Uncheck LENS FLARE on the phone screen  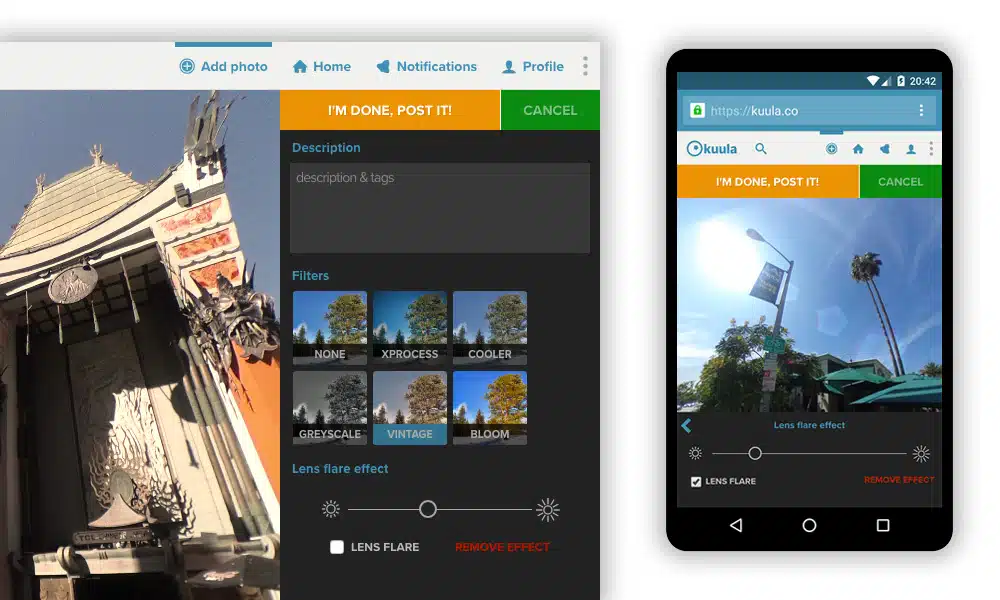pos(697,481)
